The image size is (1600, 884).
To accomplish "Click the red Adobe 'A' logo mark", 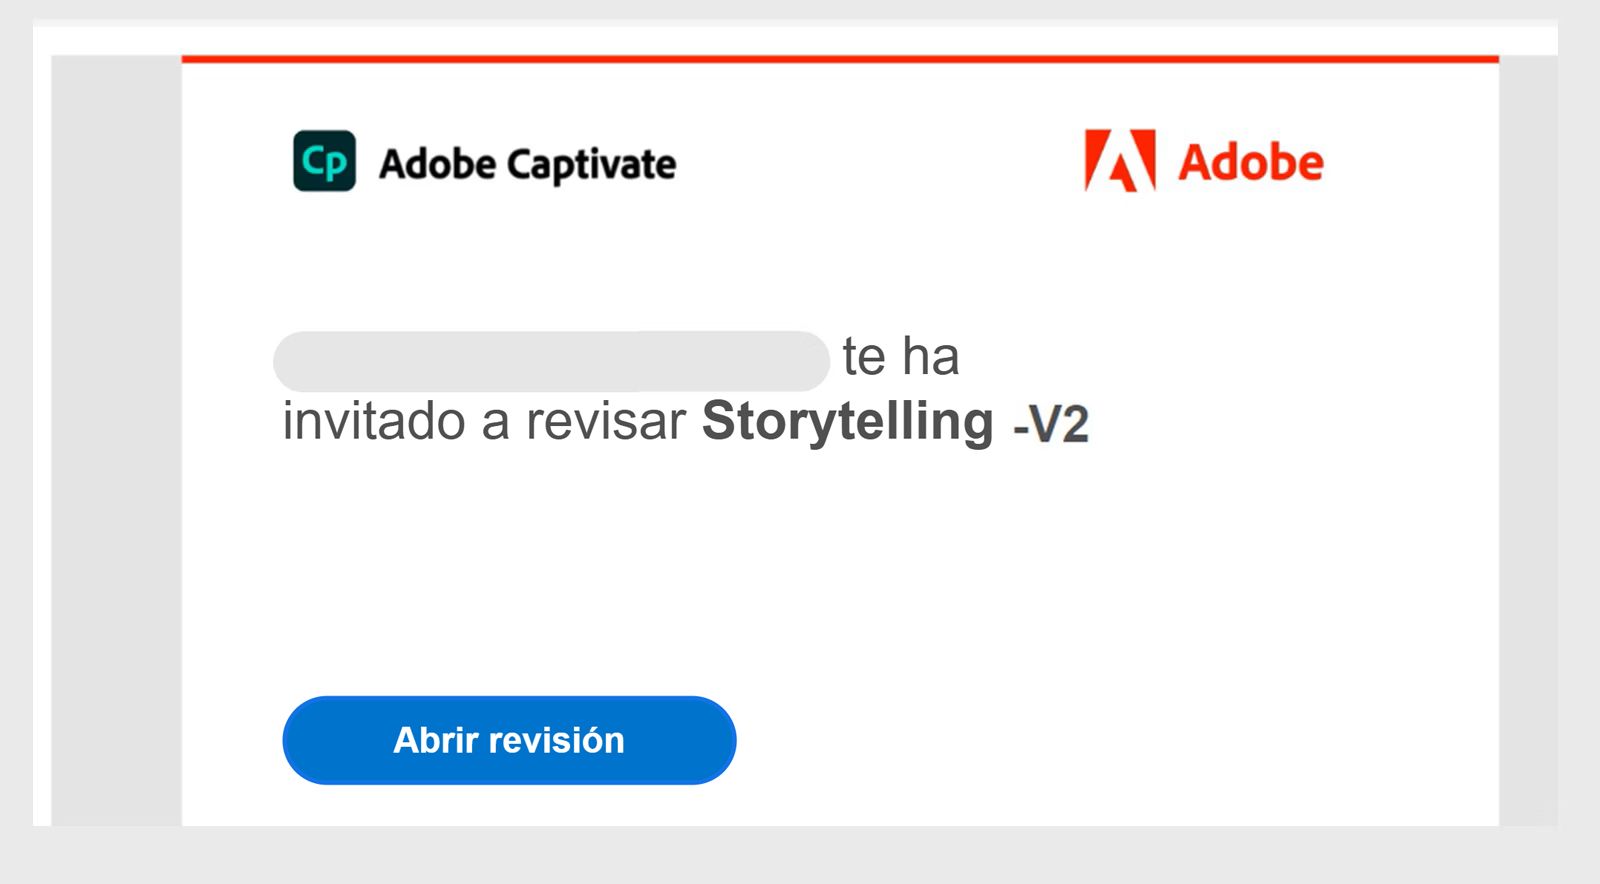I will (1120, 160).
